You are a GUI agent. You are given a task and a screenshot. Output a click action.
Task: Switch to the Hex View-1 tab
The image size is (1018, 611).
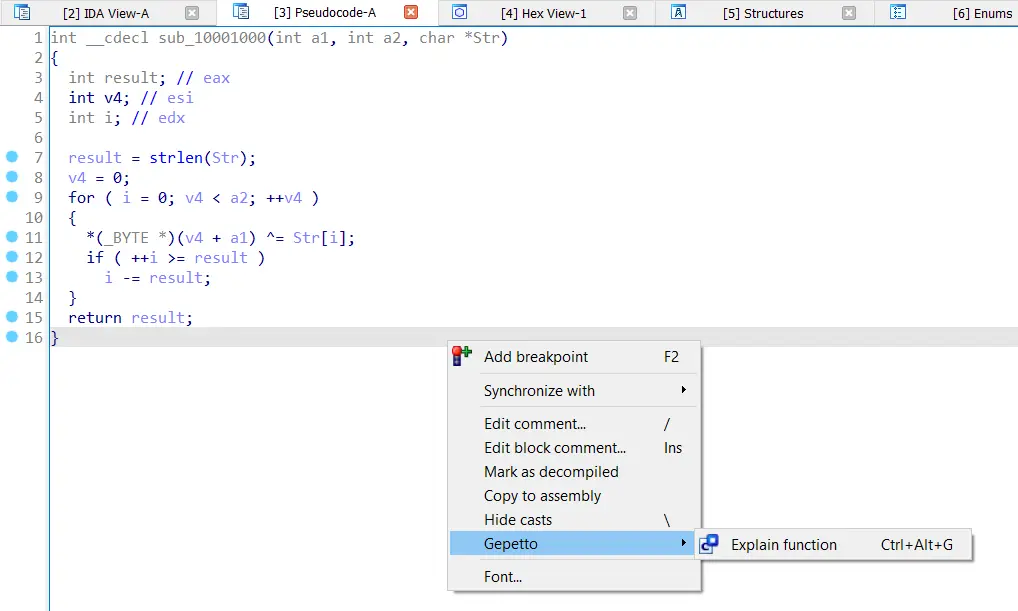[x=543, y=13]
